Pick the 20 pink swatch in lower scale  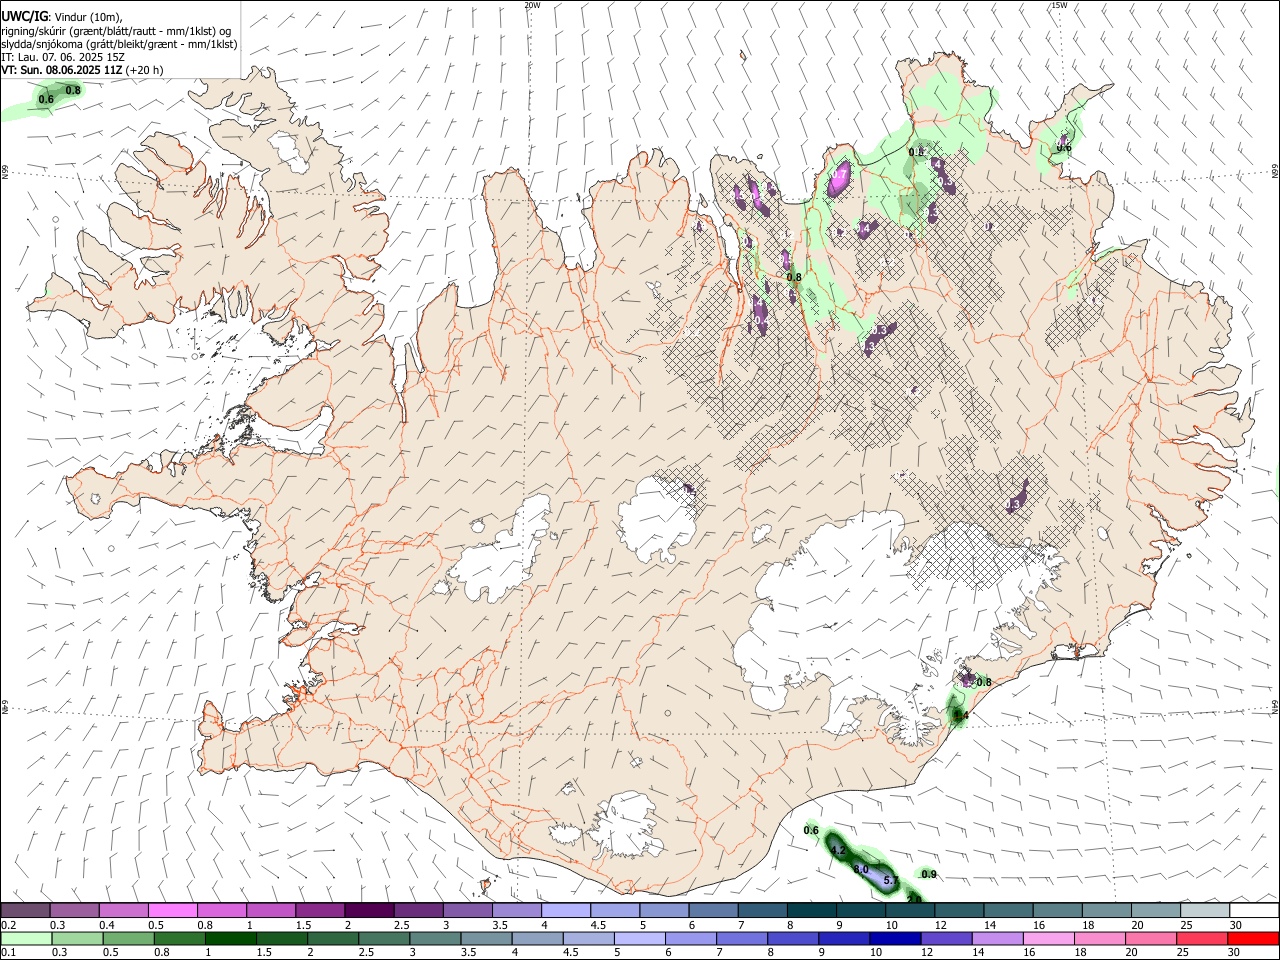[1149, 938]
